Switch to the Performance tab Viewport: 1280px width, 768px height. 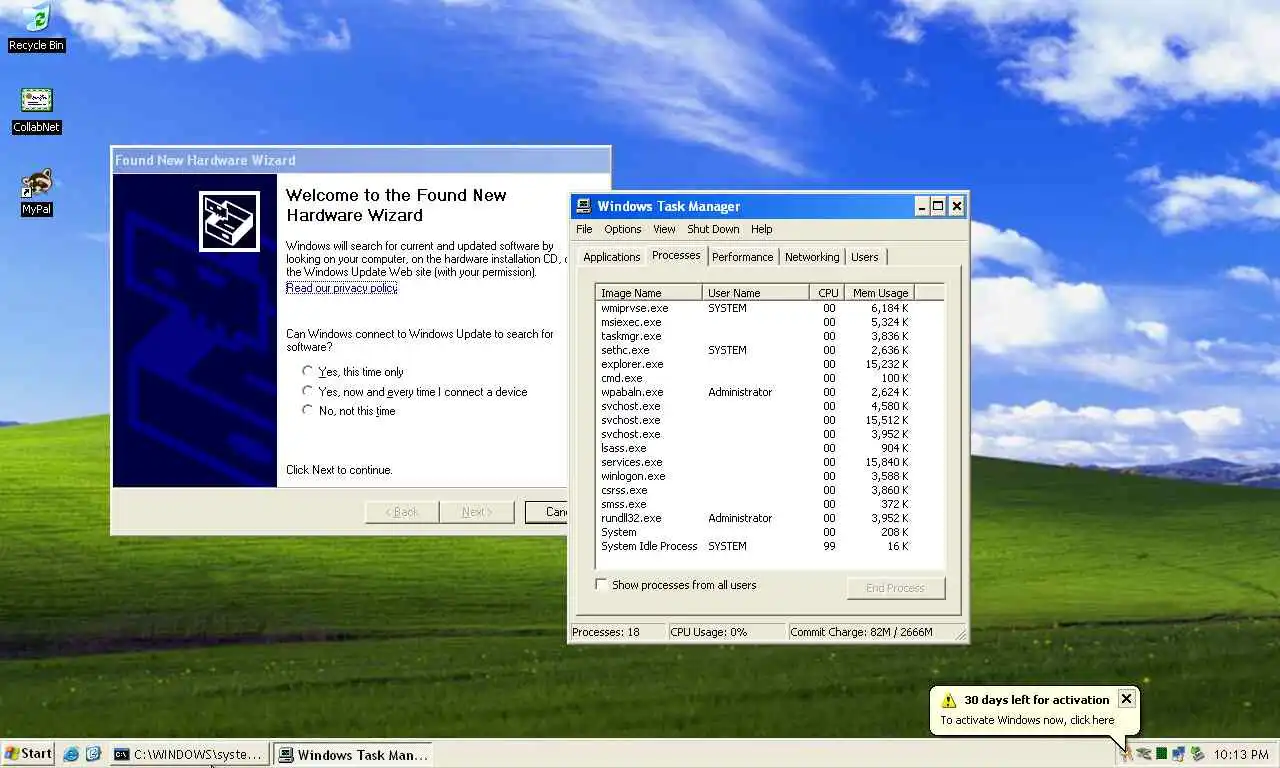tap(742, 257)
